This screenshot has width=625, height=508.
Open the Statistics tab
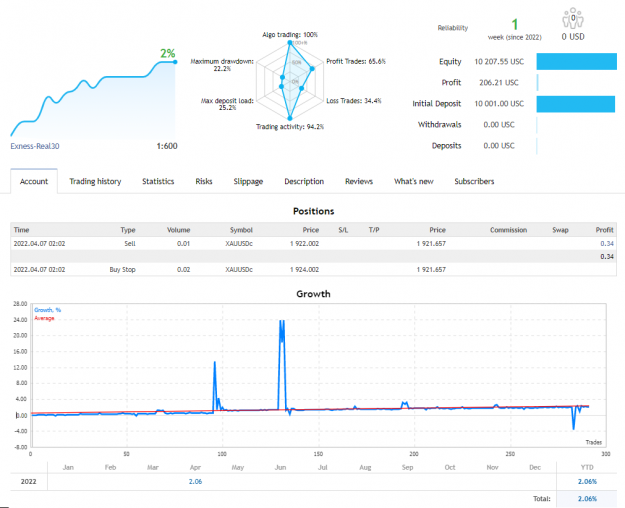point(158,181)
